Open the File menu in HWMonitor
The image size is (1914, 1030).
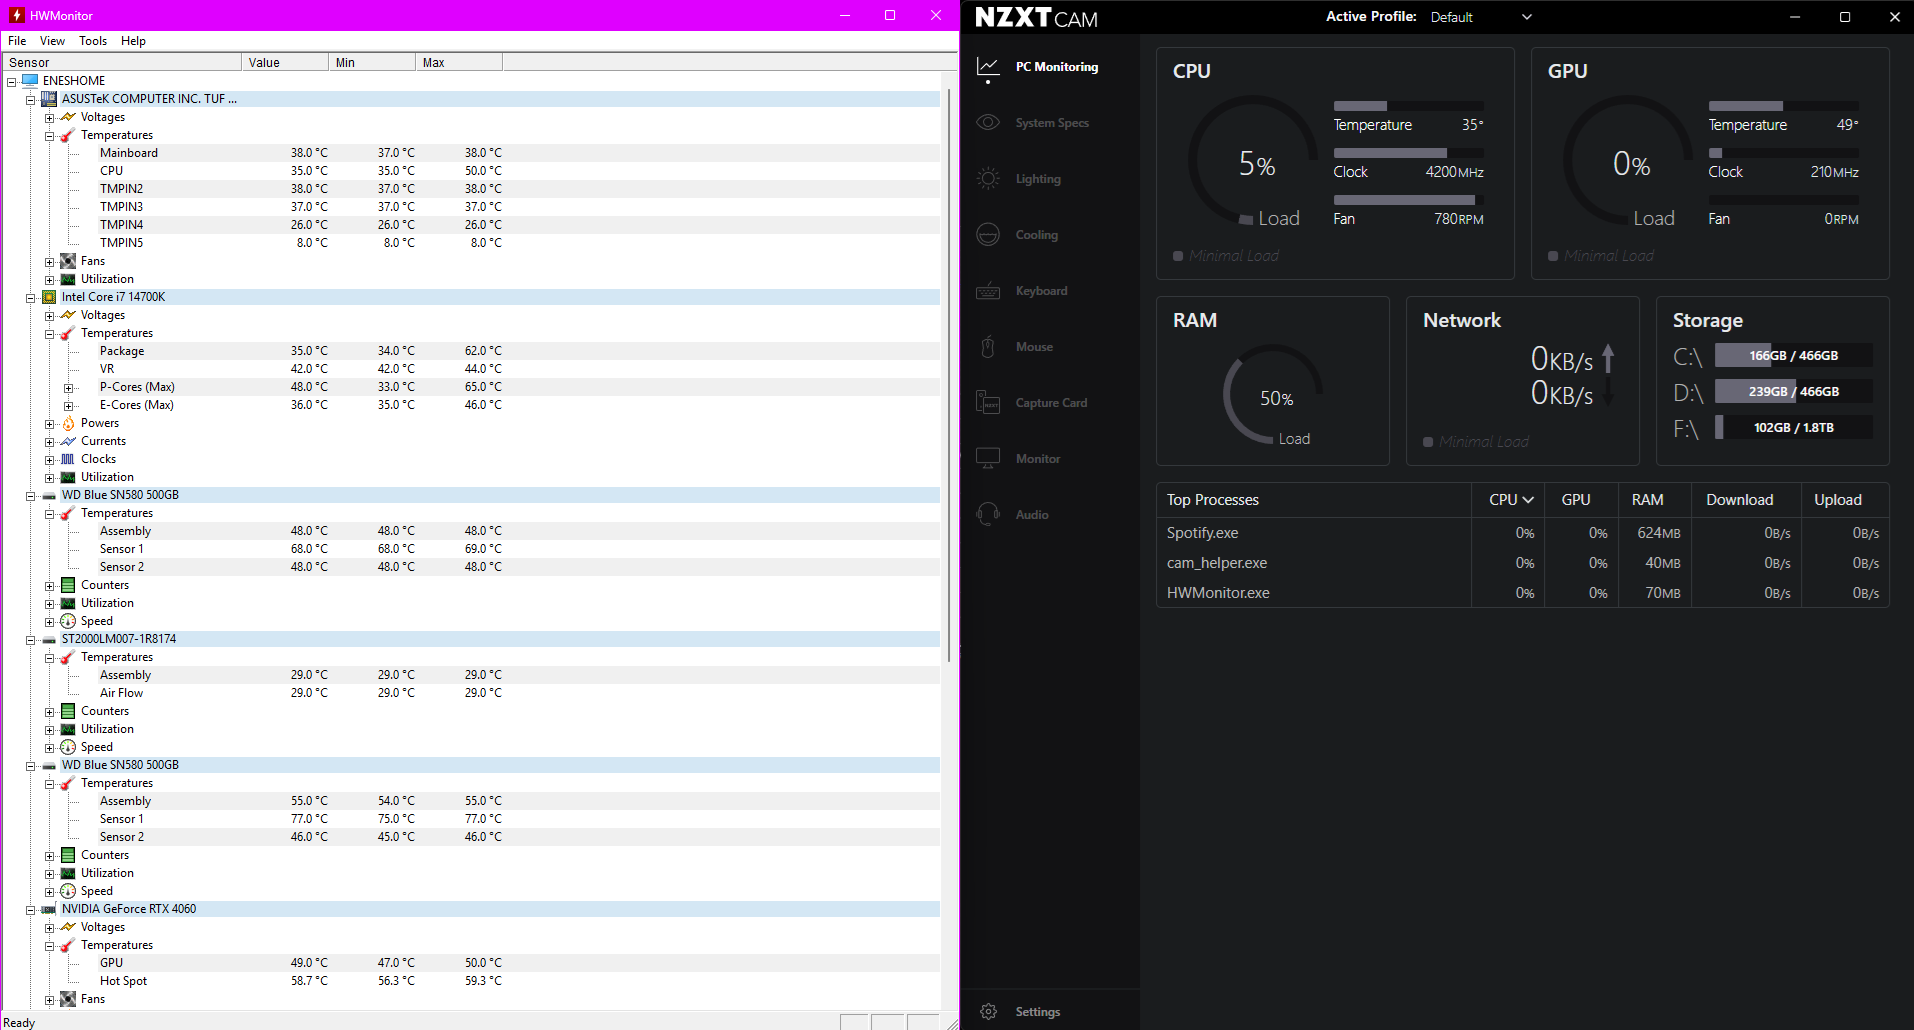17,41
